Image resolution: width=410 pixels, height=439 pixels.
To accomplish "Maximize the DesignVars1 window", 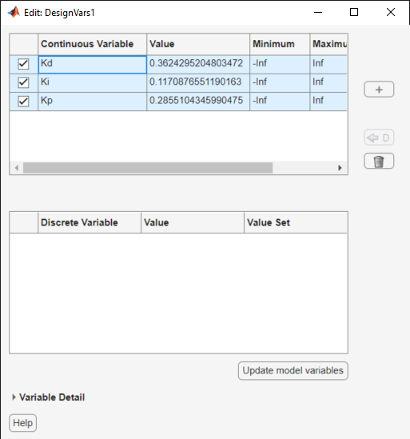I will 354,12.
